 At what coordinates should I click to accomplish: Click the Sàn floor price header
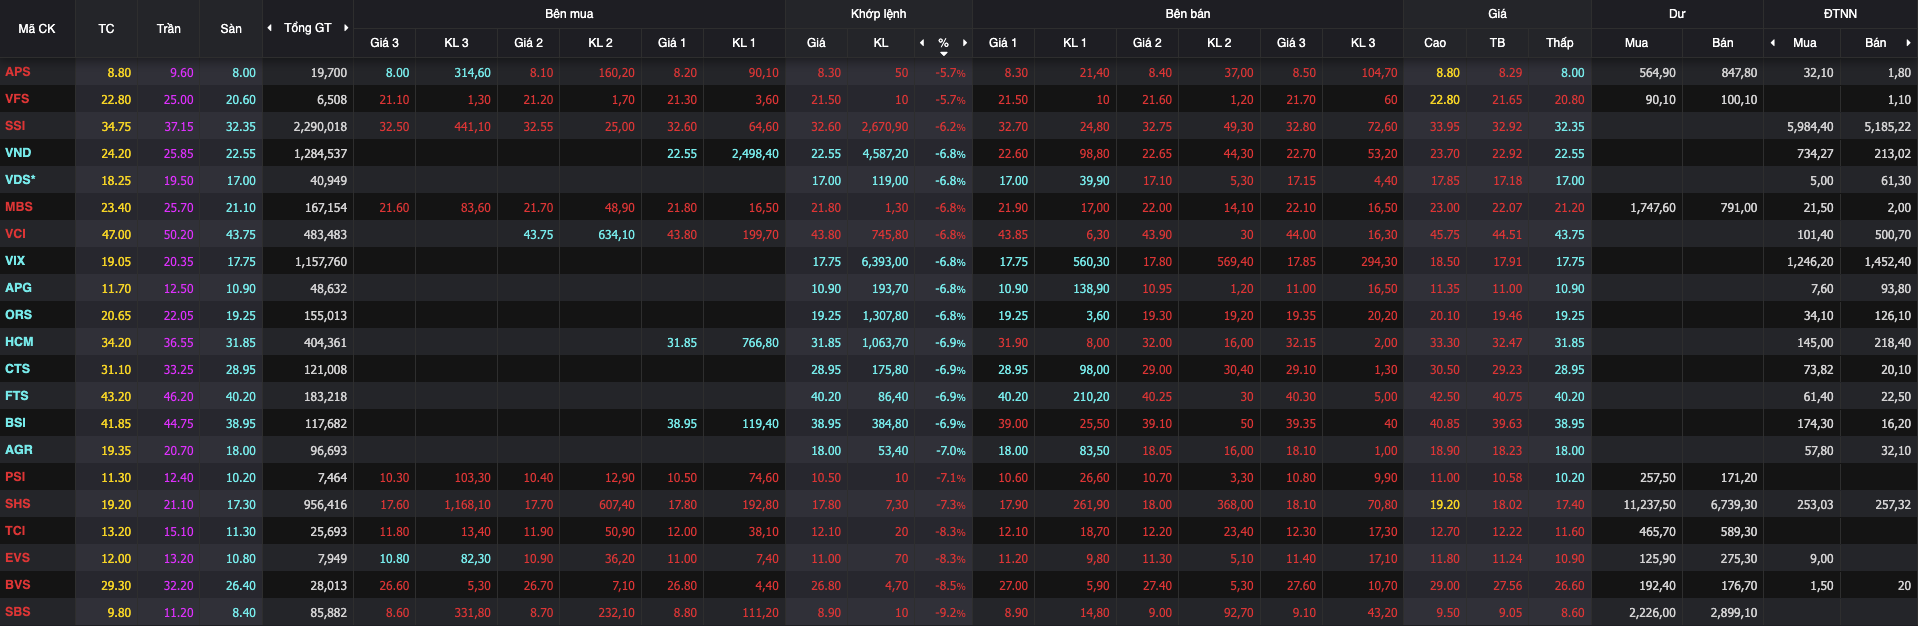tap(231, 29)
